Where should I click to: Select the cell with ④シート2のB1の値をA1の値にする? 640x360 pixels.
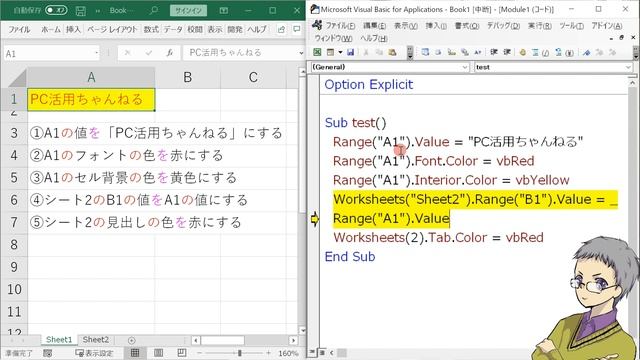point(91,200)
